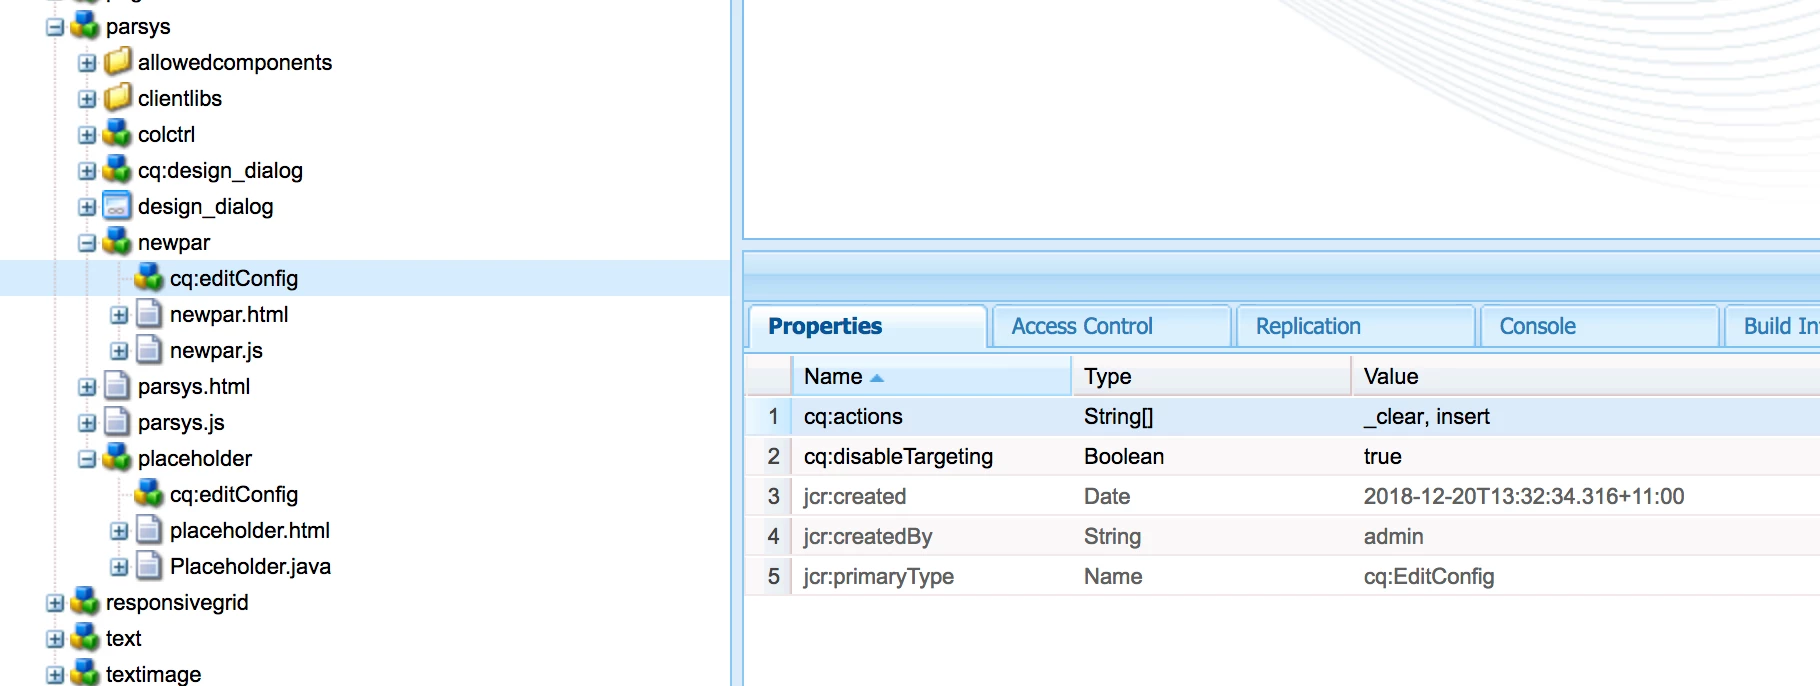Click the parsys component node icon
The width and height of the screenshot is (1820, 686).
85,25
